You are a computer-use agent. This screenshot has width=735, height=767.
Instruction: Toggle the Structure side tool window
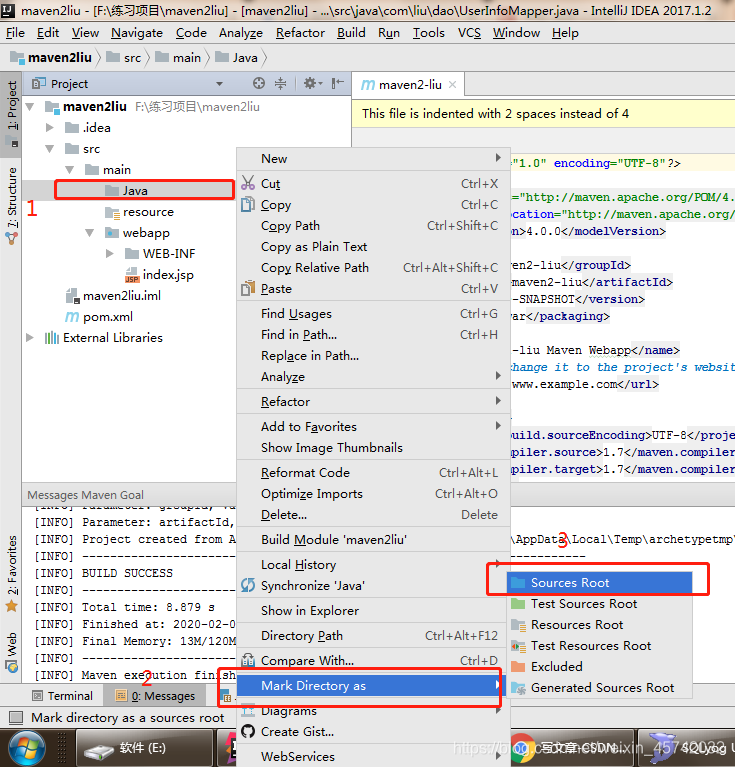pyautogui.click(x=11, y=205)
